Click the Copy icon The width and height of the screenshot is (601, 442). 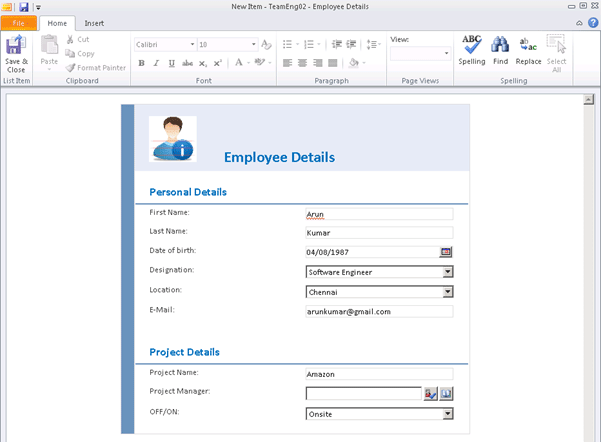click(x=70, y=53)
